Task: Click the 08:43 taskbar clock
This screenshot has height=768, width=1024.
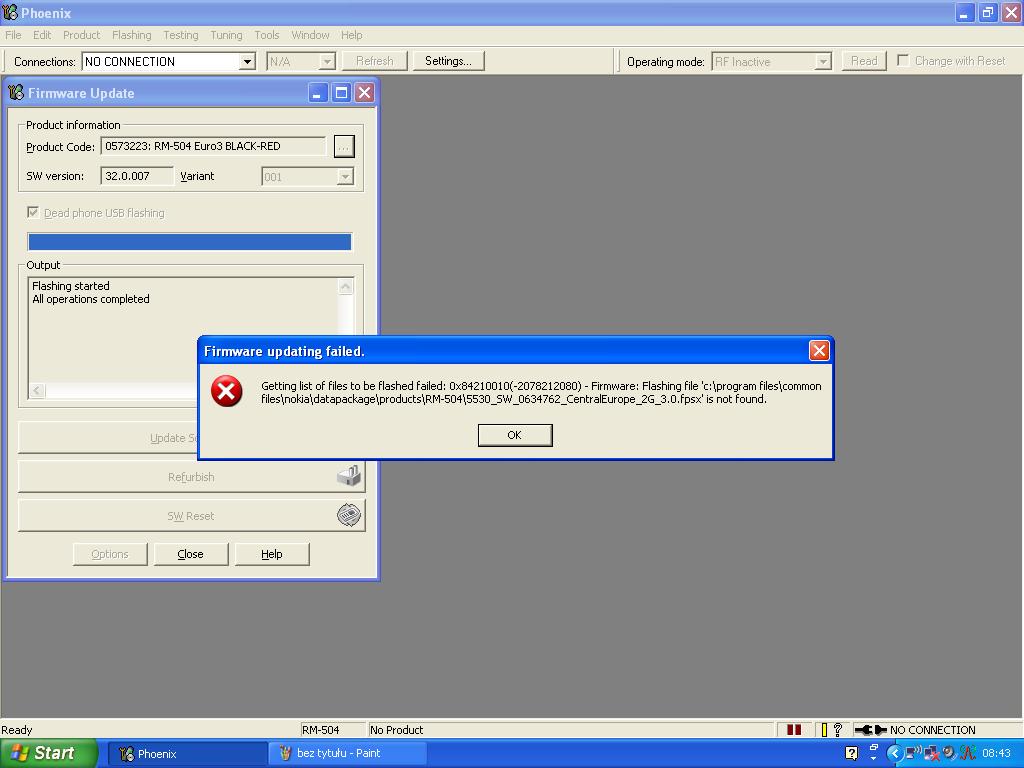Action: click(x=996, y=753)
